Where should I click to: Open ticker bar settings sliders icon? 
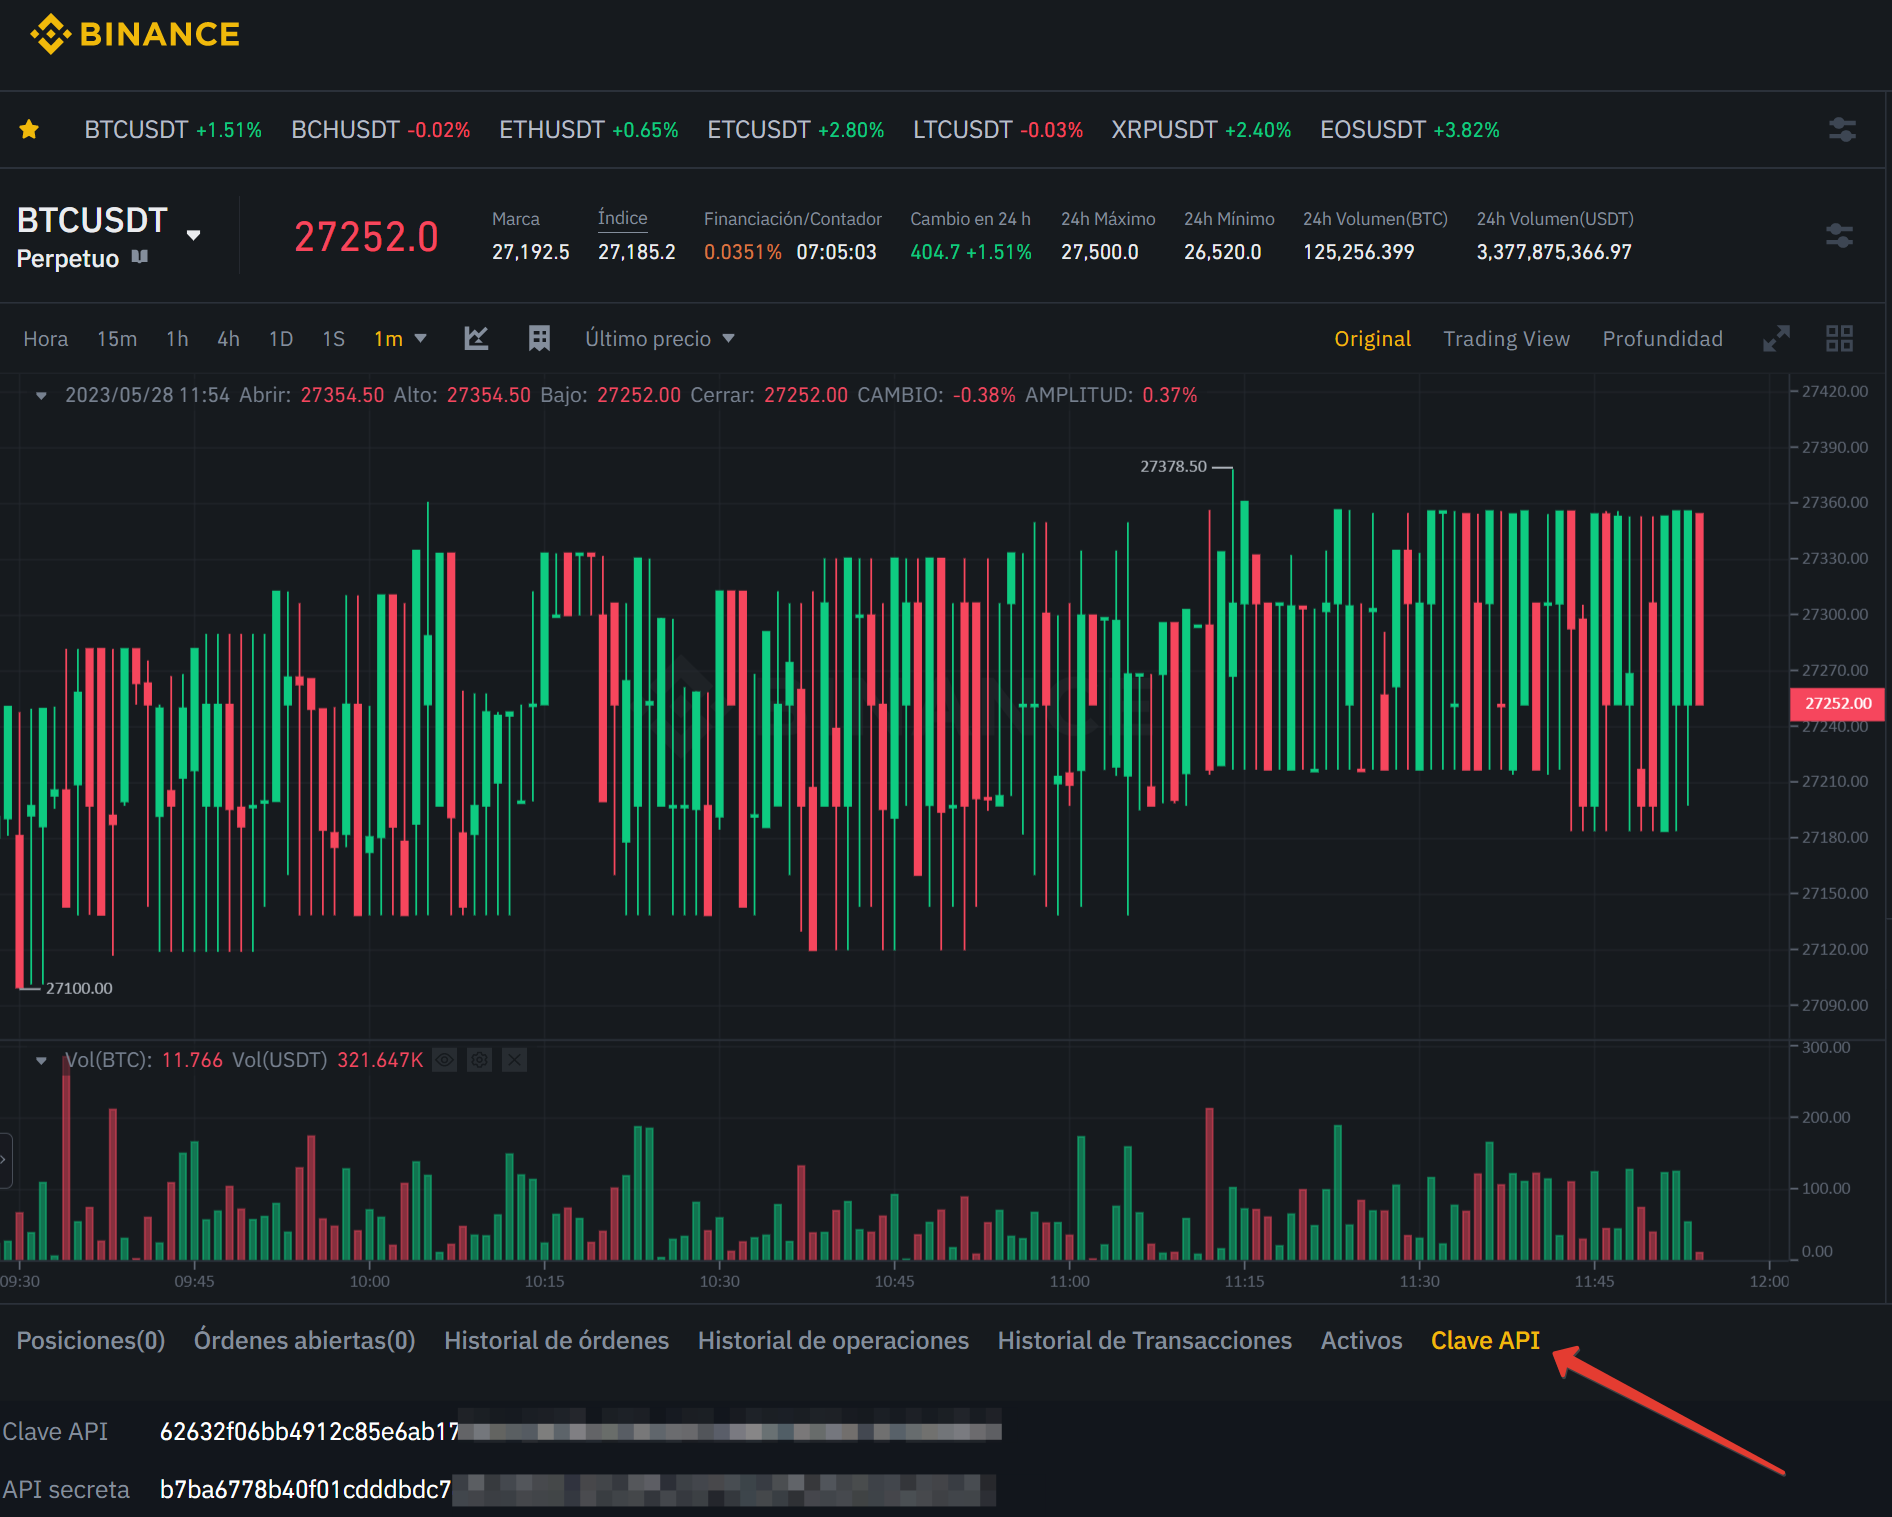point(1842,130)
